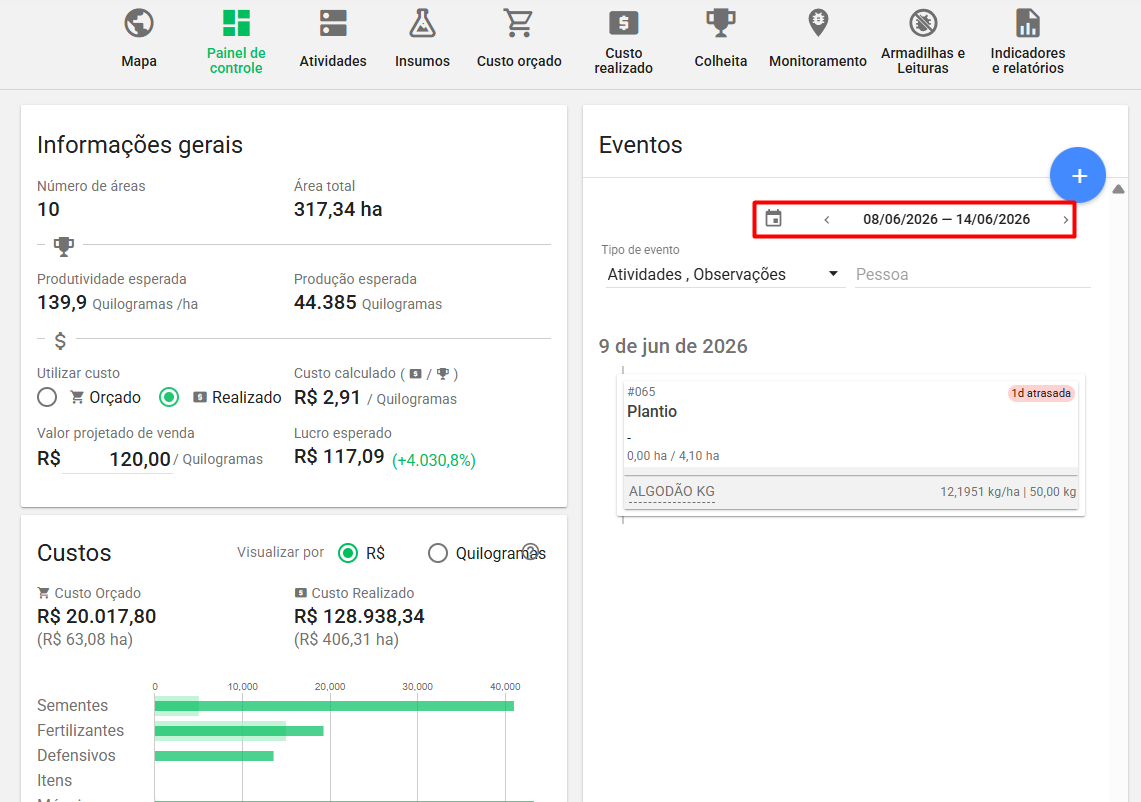
Task: Click the Defensivos cost bar
Action: pyautogui.click(x=214, y=756)
